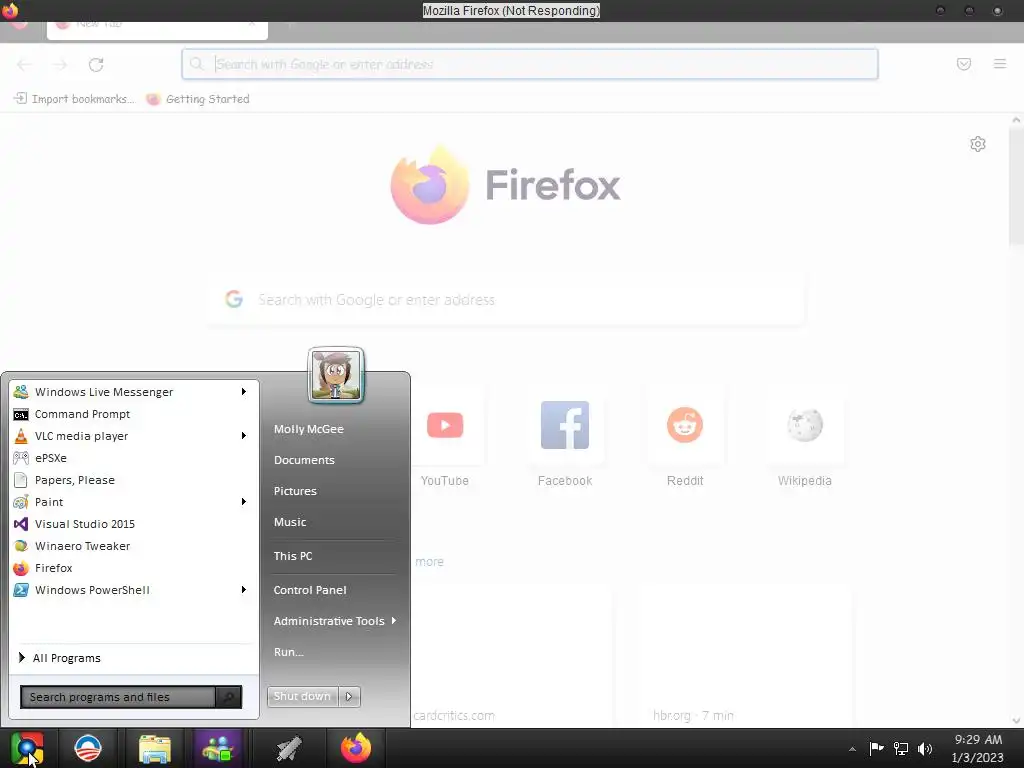The image size is (1024, 768).
Task: Open the Obama logo taskbar app
Action: coord(88,748)
